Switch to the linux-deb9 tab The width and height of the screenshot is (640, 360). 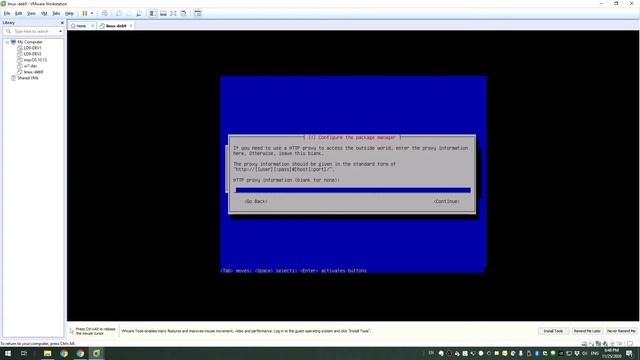116,26
